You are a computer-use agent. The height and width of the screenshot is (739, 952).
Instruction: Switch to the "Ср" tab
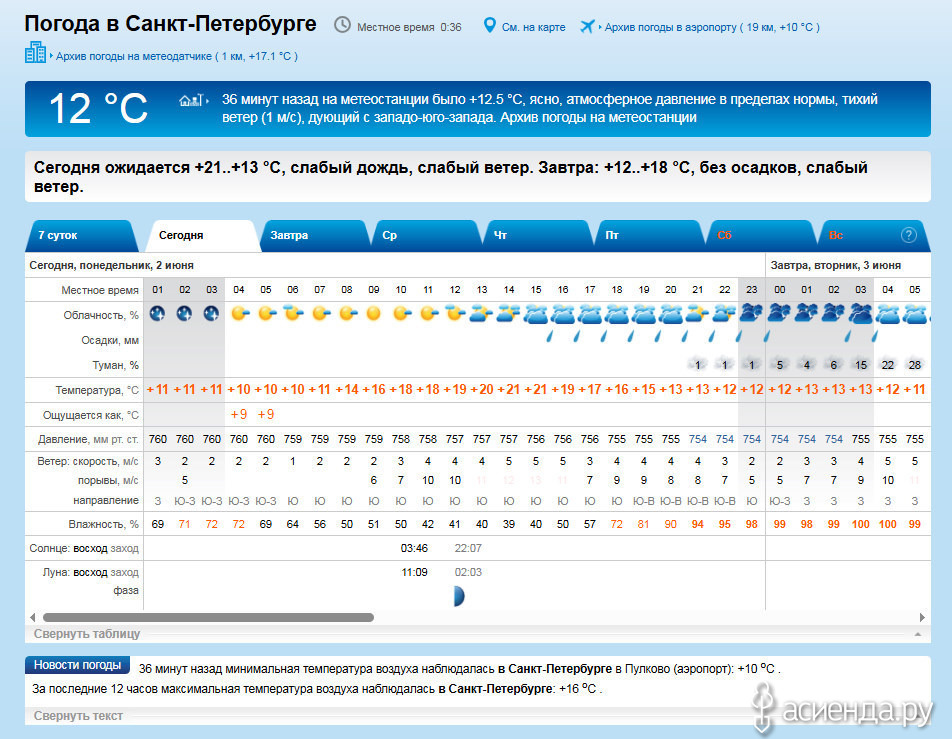click(426, 236)
